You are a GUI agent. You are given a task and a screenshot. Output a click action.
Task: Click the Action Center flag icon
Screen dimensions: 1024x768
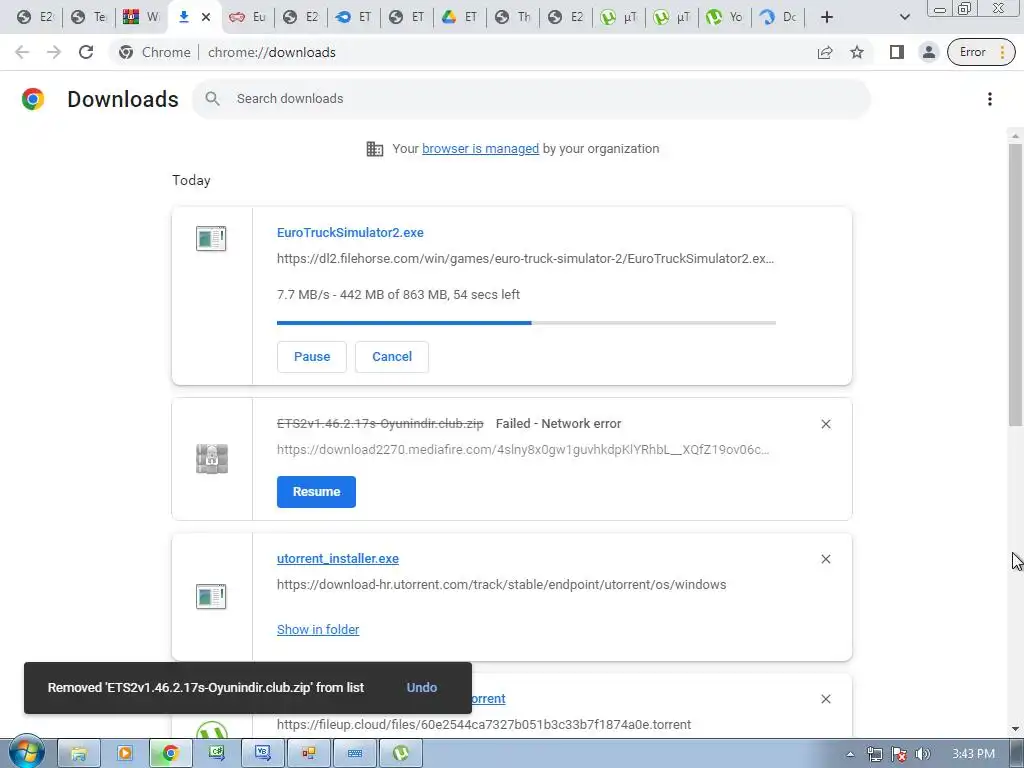click(x=899, y=754)
